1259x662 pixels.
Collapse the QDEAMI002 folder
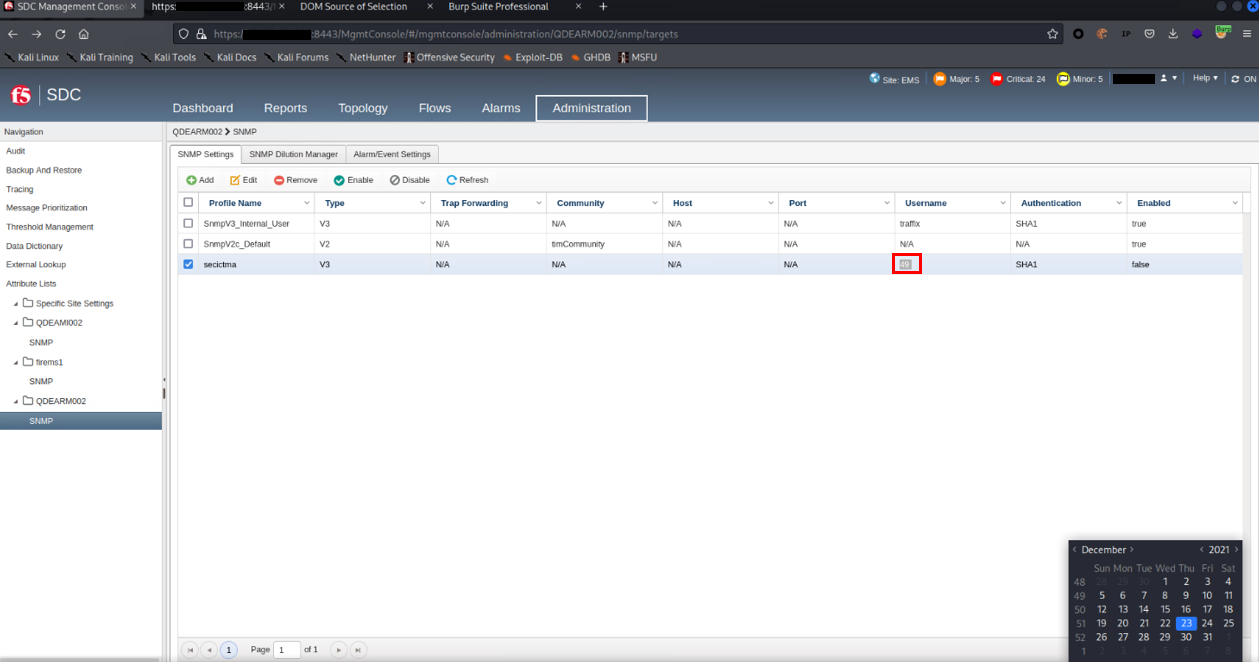click(x=16, y=323)
